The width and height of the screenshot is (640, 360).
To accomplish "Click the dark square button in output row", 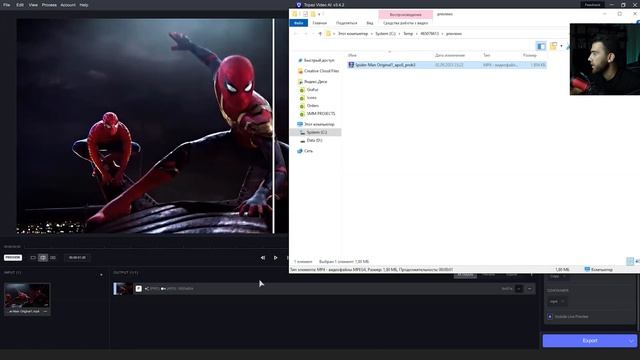I will (519, 289).
